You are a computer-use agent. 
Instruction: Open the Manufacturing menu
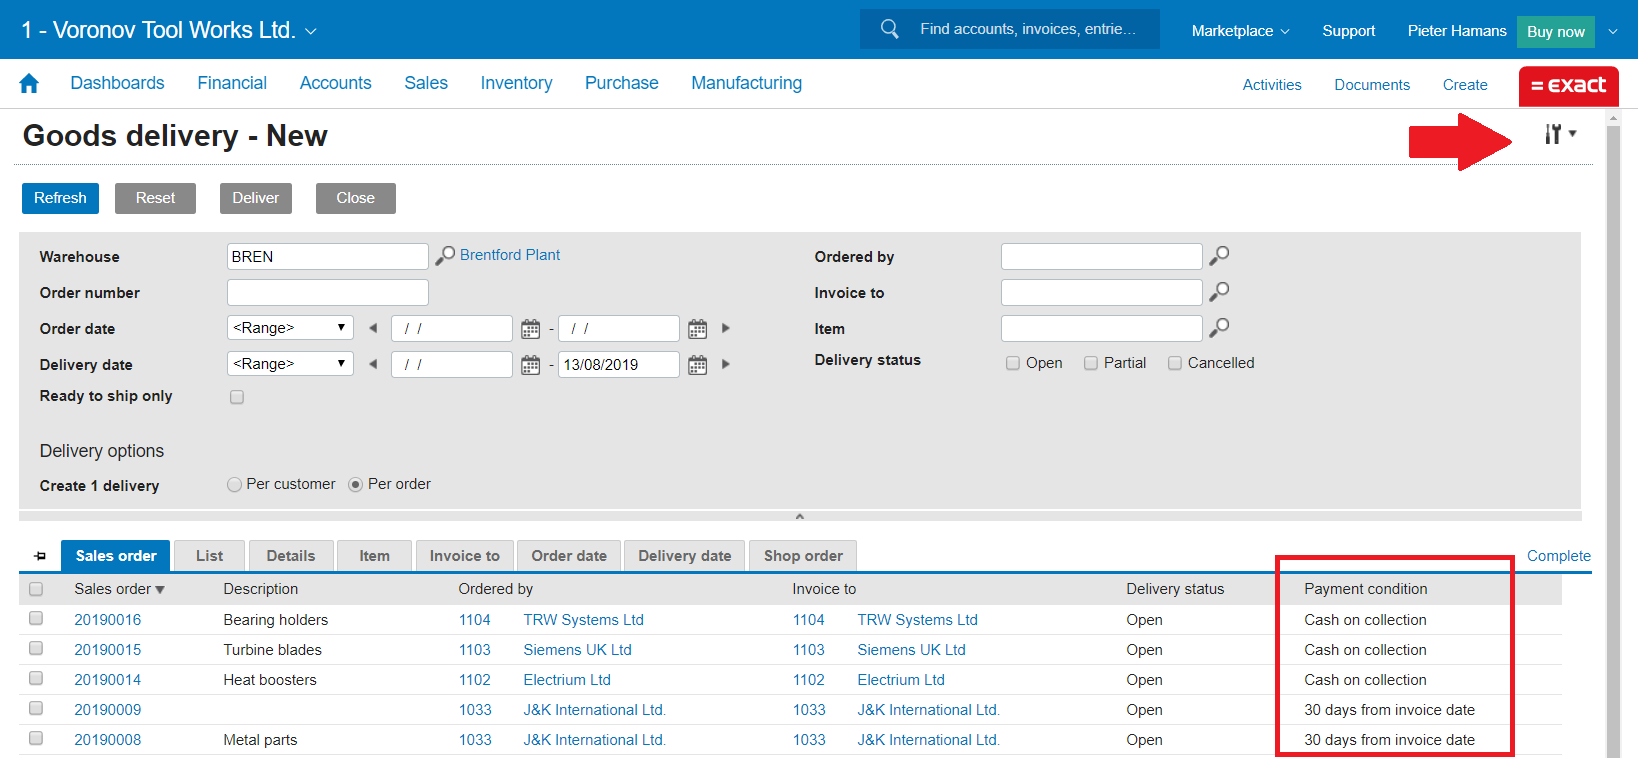746,83
